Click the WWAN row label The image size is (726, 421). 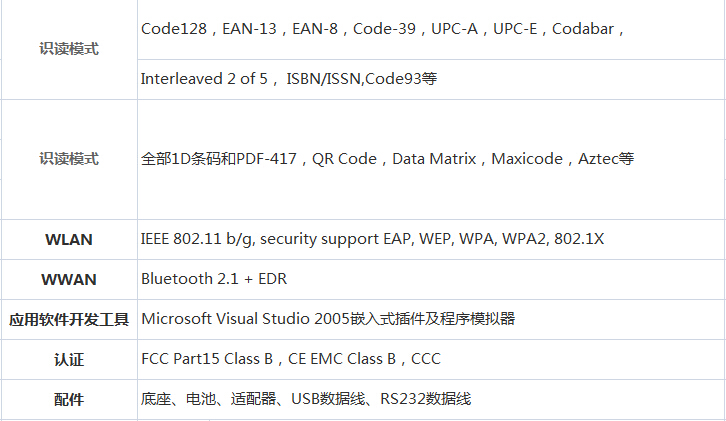[69, 279]
